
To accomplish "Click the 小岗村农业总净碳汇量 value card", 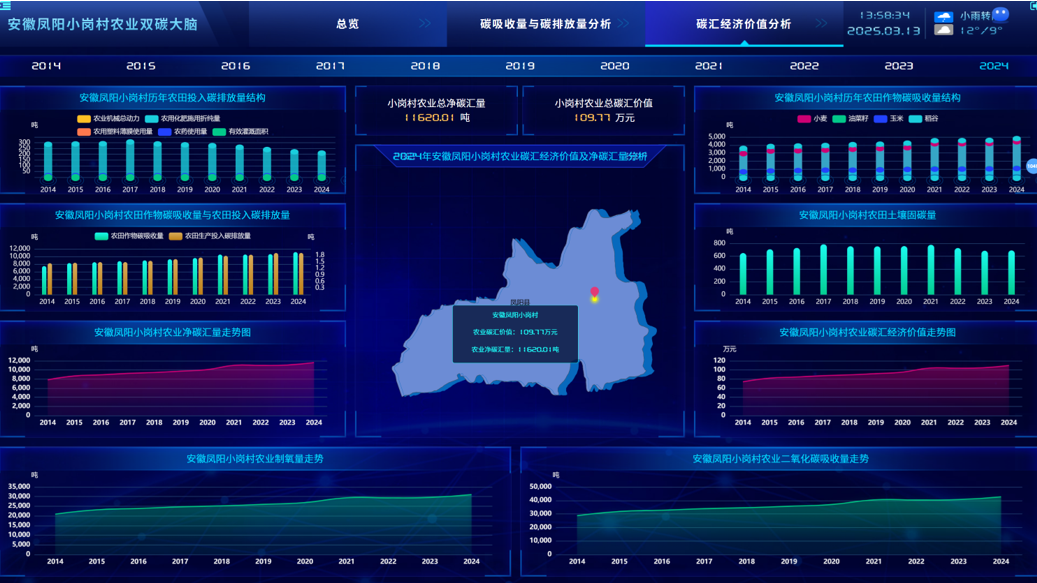I will pyautogui.click(x=436, y=110).
